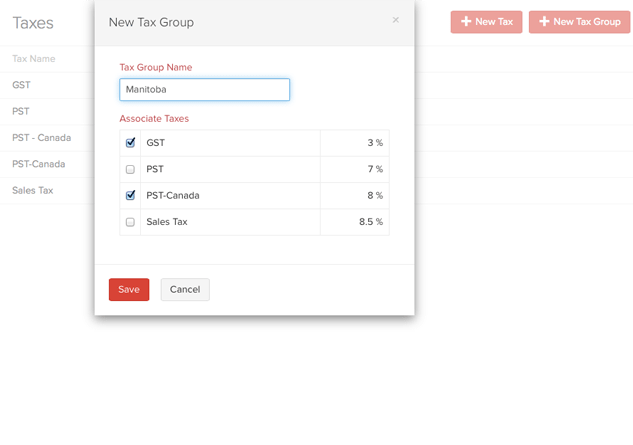Click the New Tax Group button
The height and width of the screenshot is (445, 633).
[579, 21]
